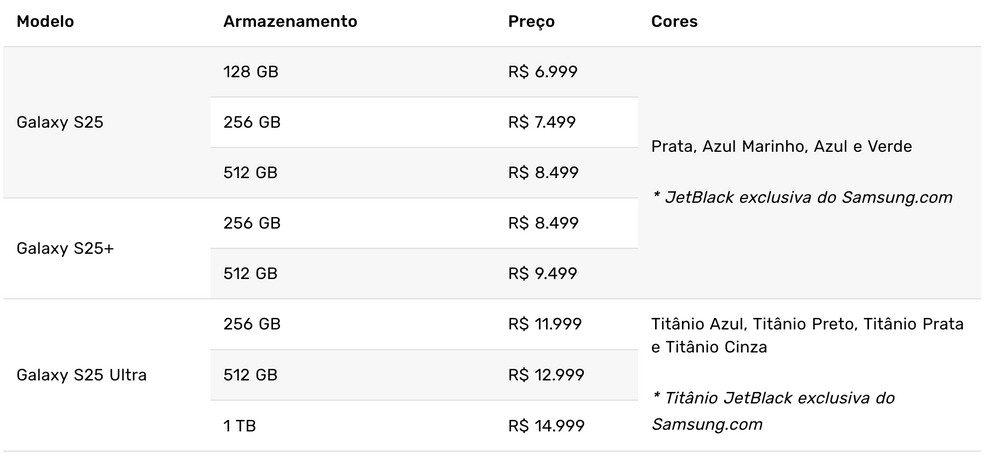Viewport: 1000px width, 466px height.
Task: Click the Cores column header
Action: coord(674,21)
